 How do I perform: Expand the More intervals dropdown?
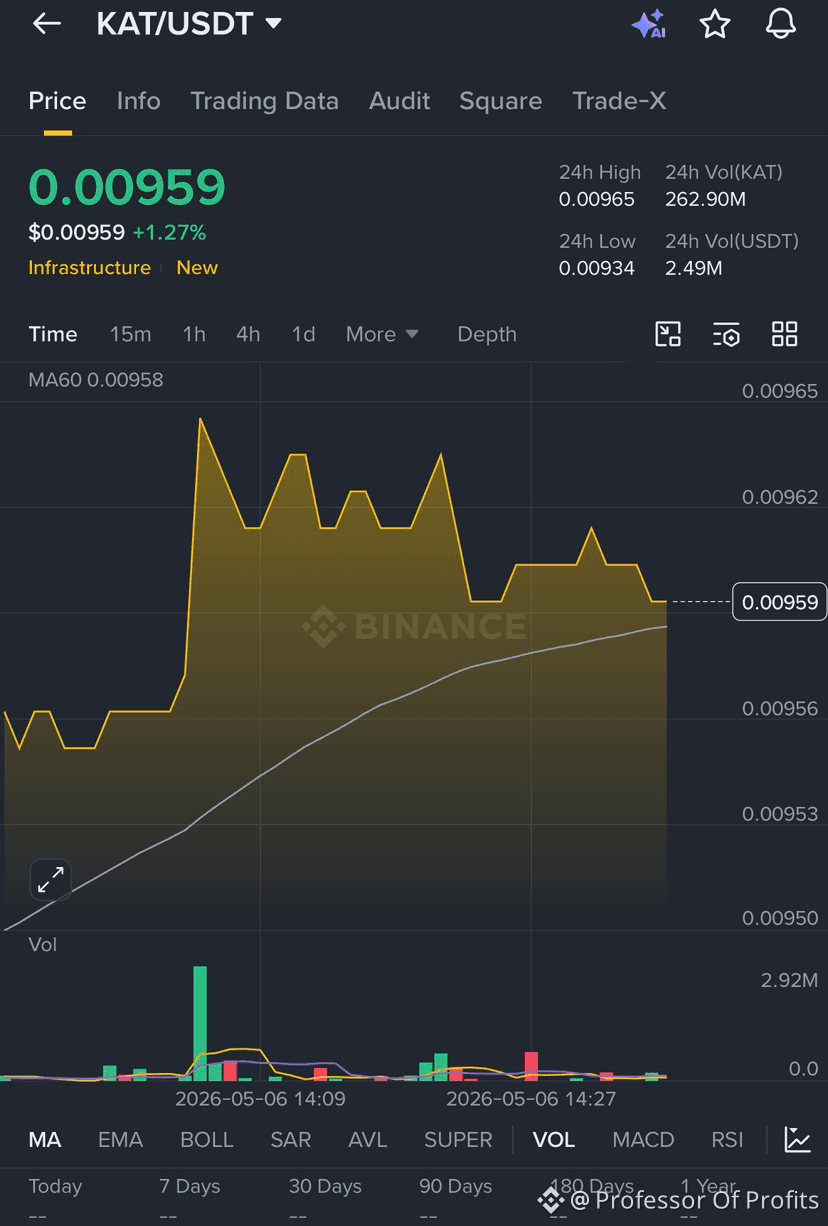click(382, 335)
